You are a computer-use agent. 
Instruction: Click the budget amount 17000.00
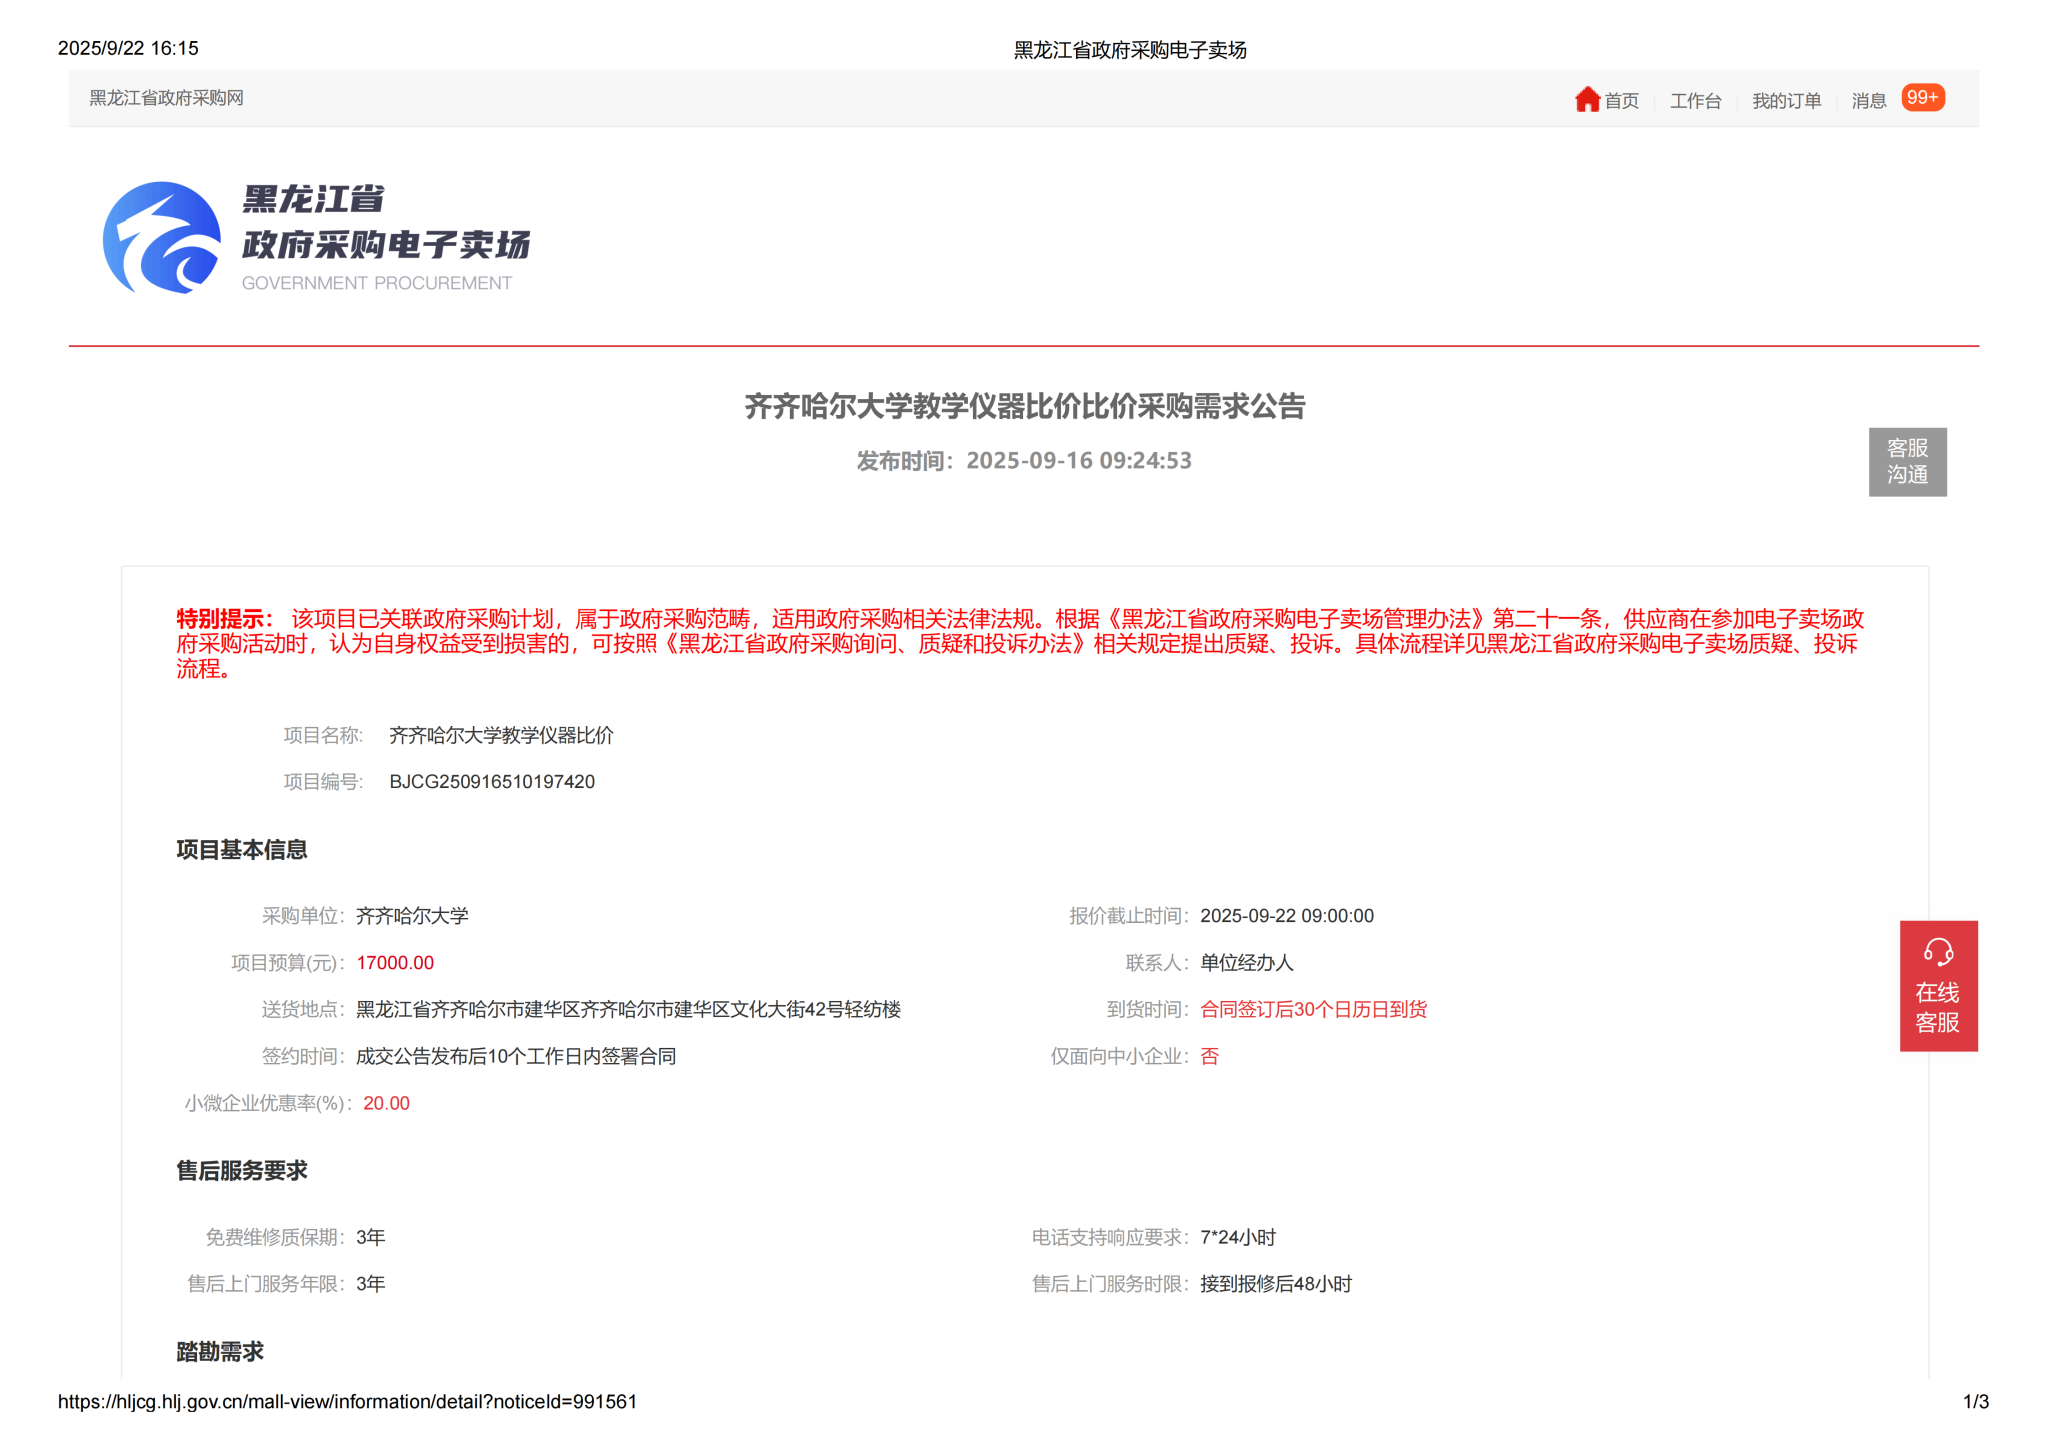[395, 963]
